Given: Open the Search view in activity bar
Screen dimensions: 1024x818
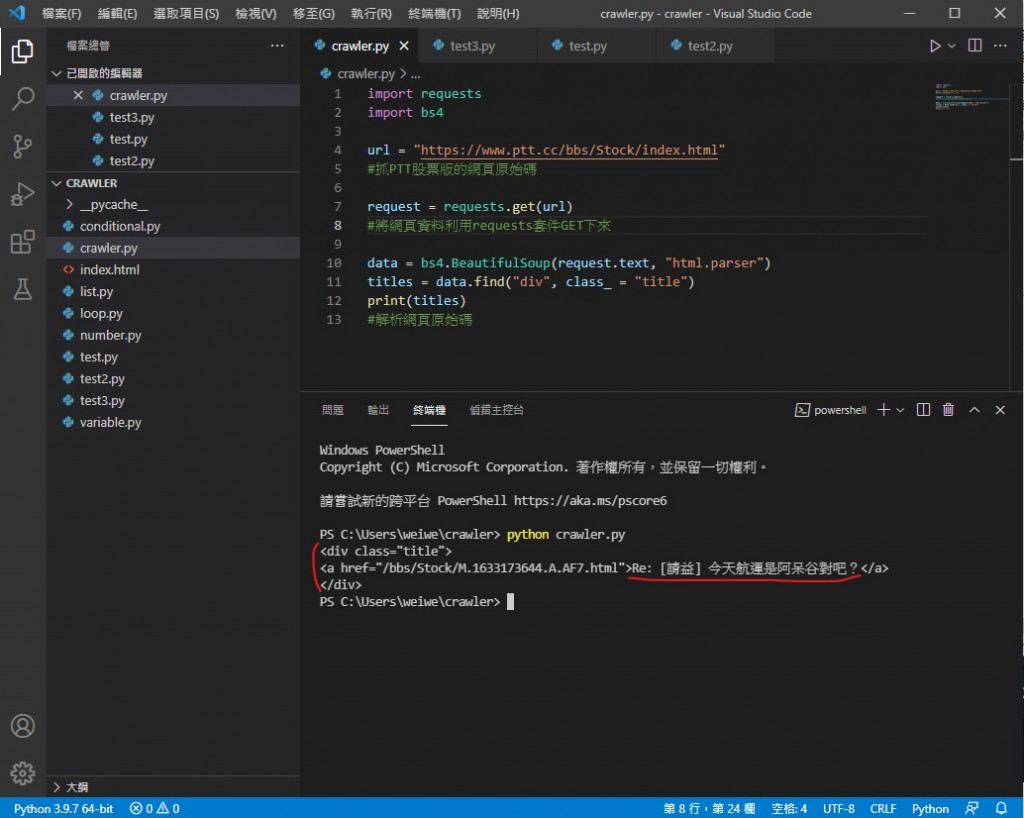Looking at the screenshot, I should (22, 98).
